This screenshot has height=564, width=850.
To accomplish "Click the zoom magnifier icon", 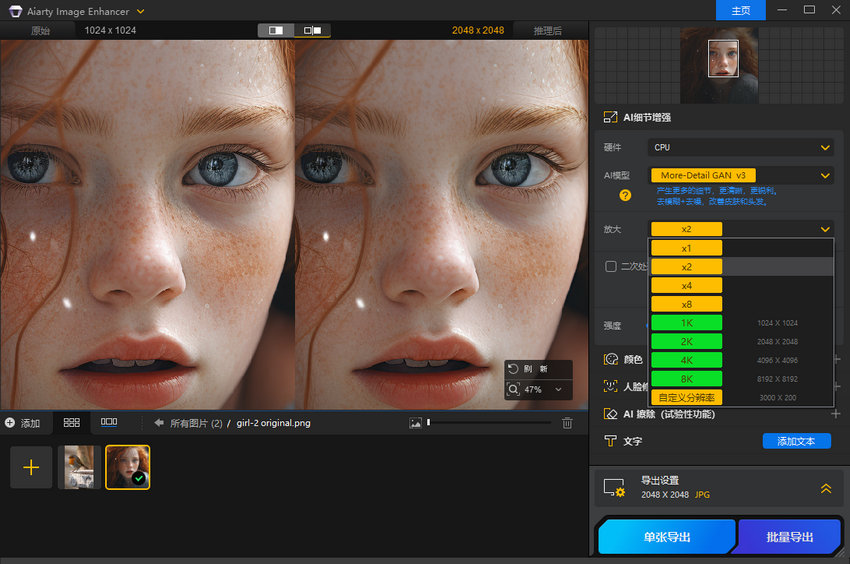I will (513, 389).
